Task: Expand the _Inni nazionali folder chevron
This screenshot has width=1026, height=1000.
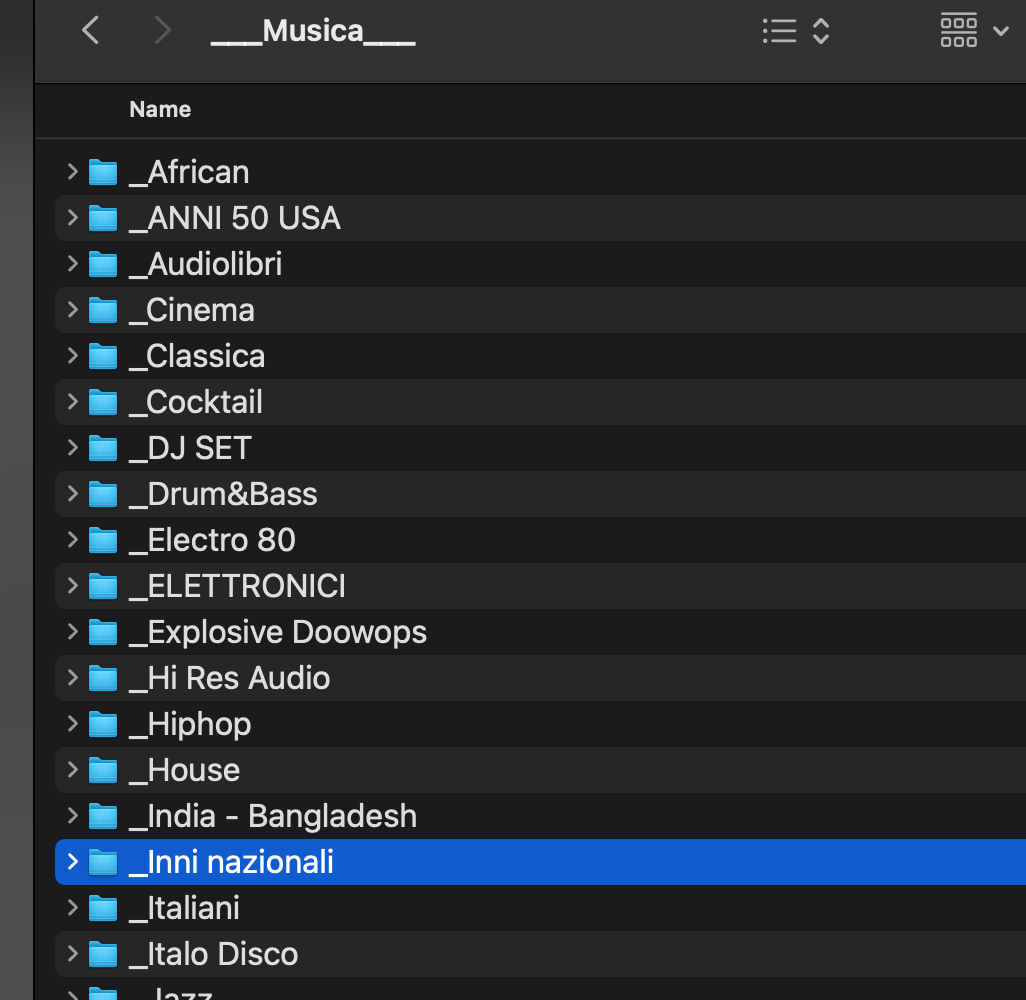Action: (x=72, y=862)
